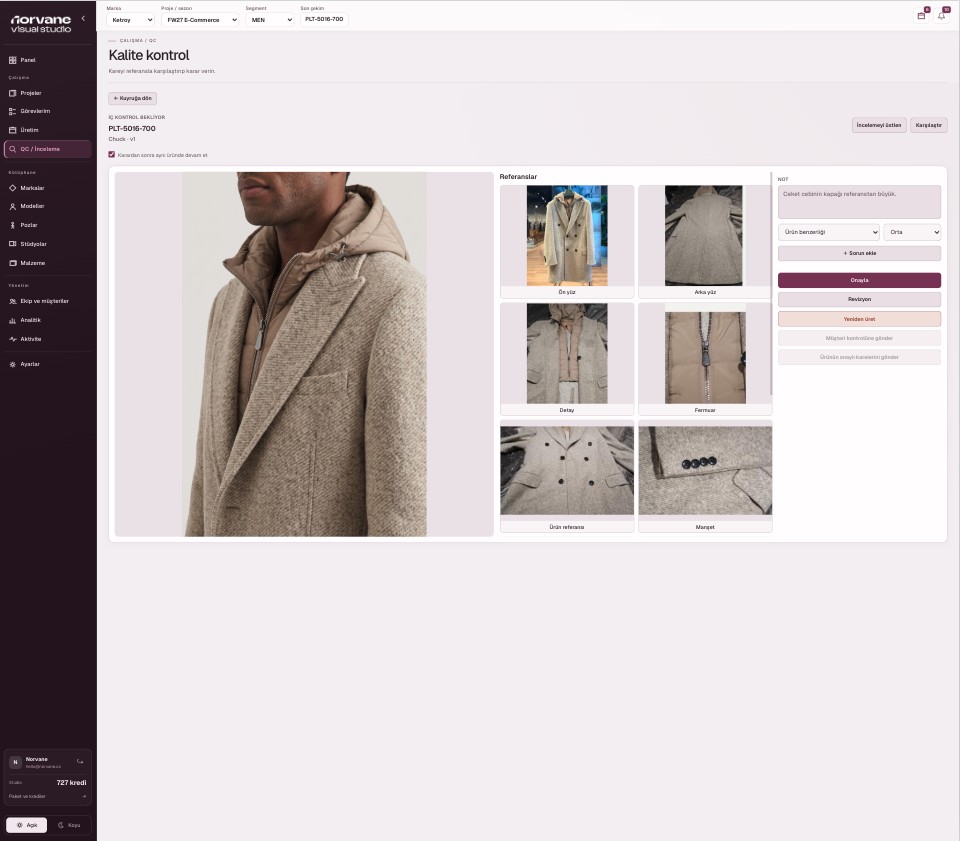
Task: Click the Panel grid icon in sidebar
Action: [x=12, y=60]
